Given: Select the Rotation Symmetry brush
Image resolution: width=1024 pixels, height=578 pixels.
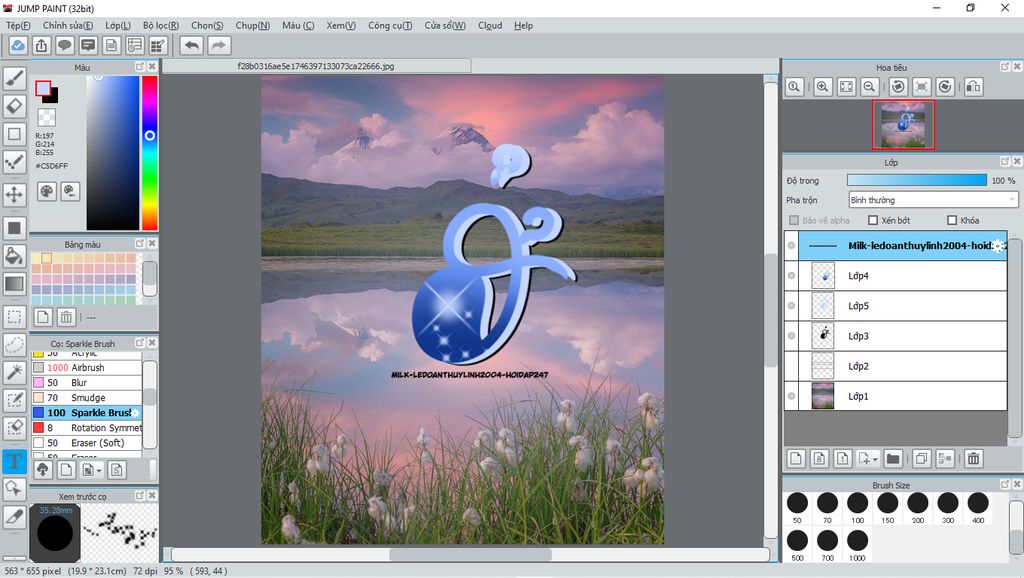Looking at the screenshot, I should (x=87, y=428).
